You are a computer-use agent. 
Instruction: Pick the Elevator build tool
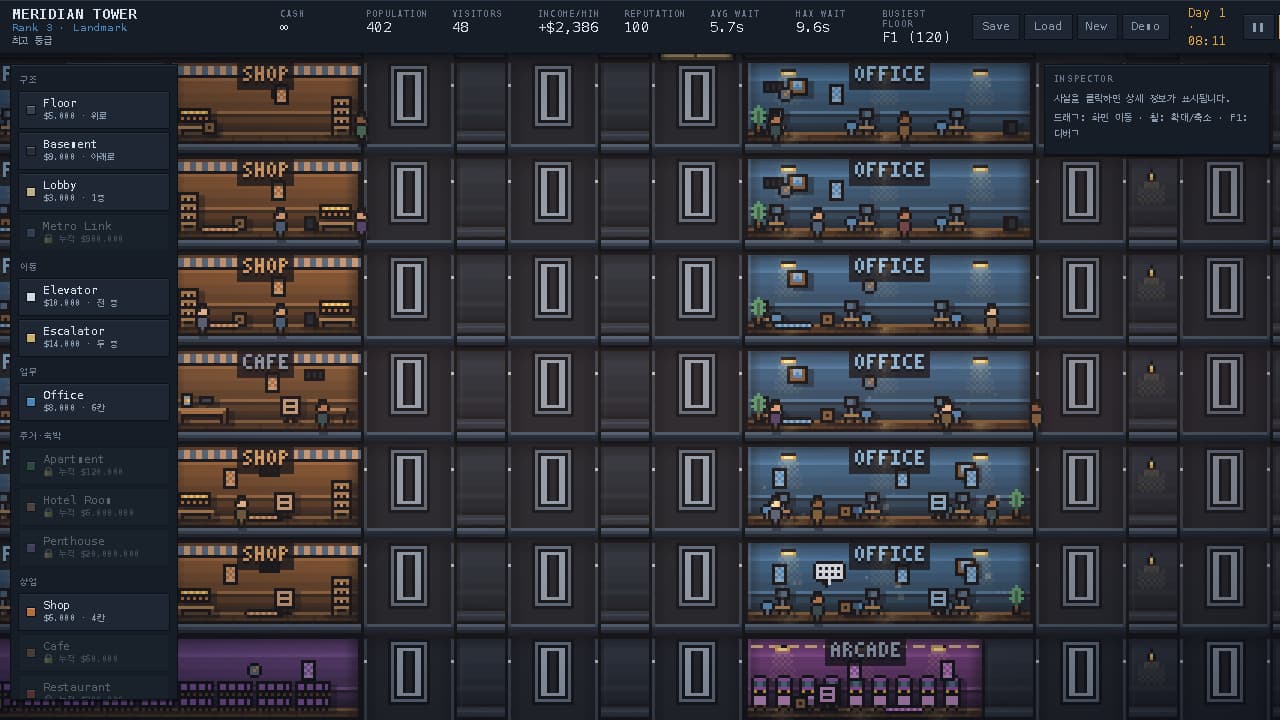pyautogui.click(x=94, y=296)
